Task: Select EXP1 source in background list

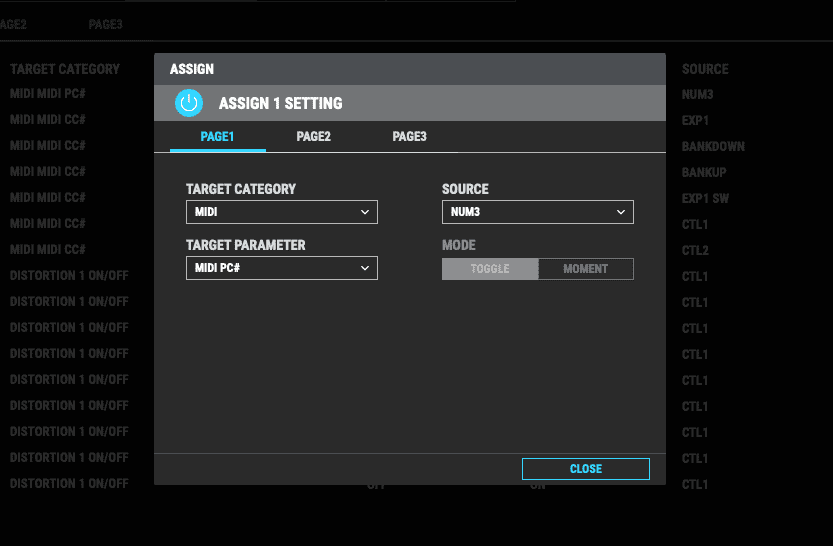Action: pos(695,121)
